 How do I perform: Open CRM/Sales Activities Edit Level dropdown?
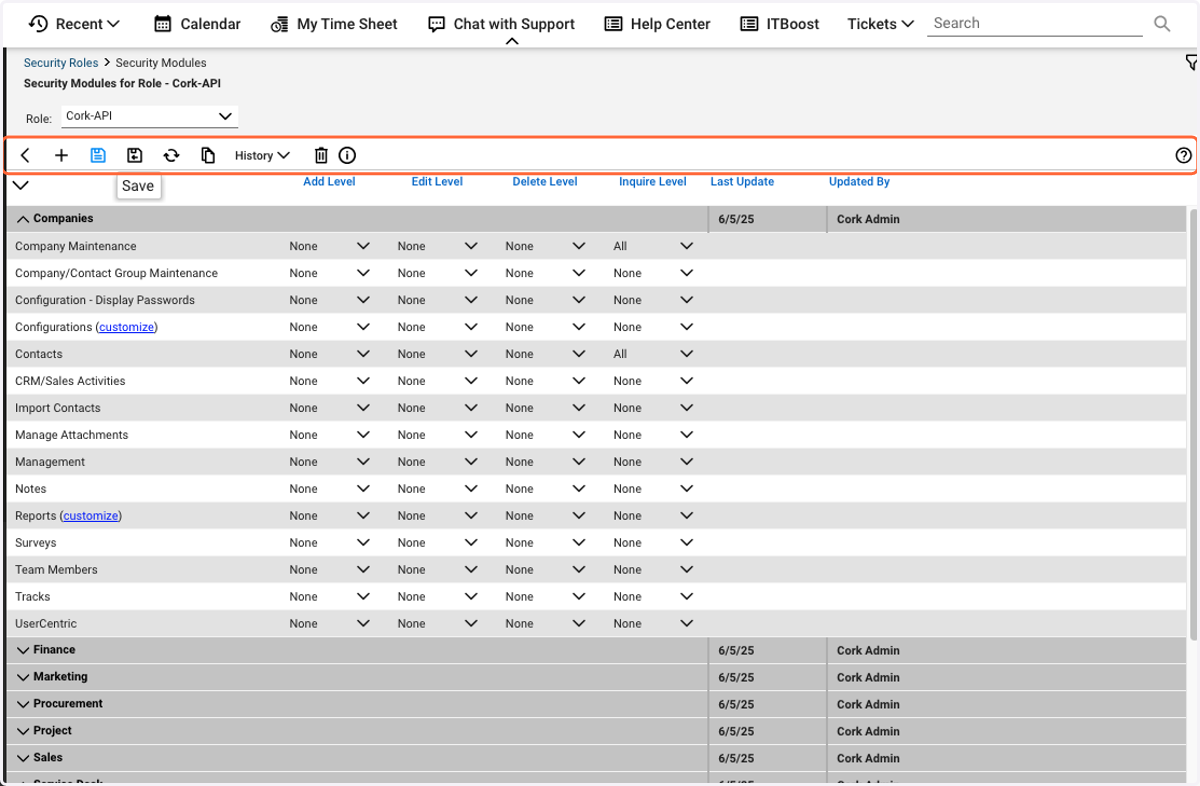(438, 381)
